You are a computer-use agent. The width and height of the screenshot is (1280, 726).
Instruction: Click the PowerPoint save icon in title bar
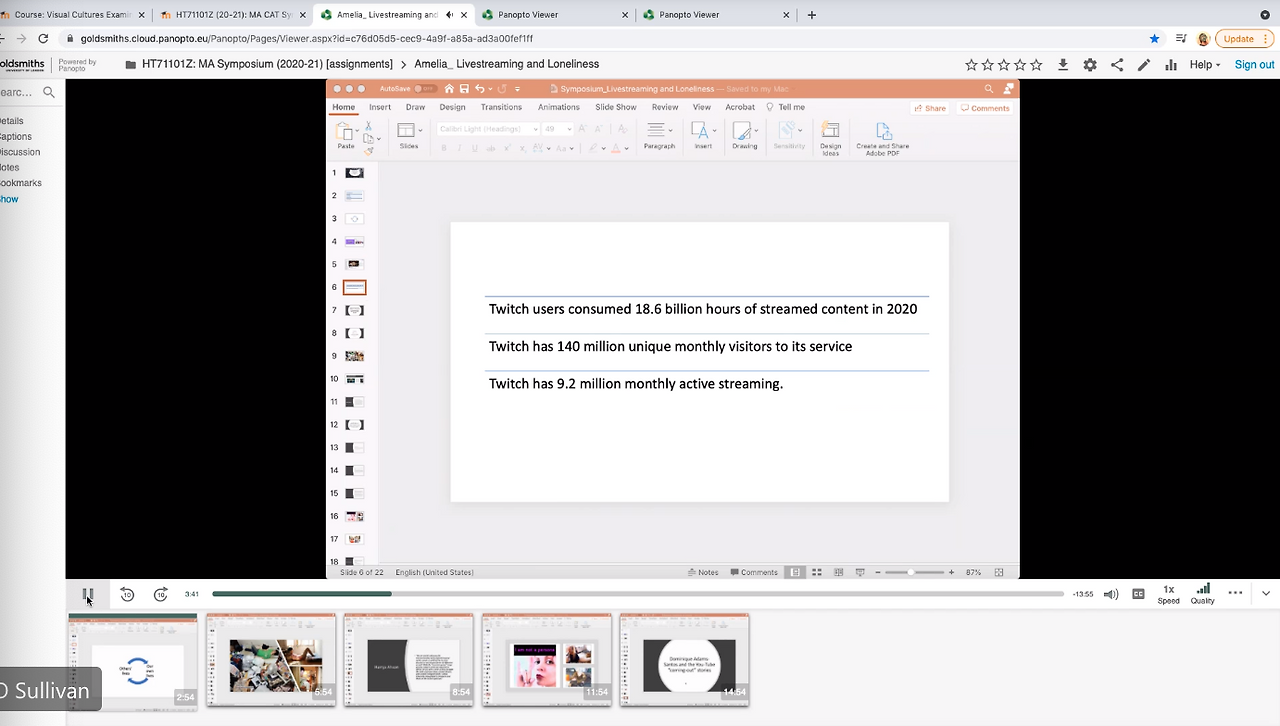[464, 89]
